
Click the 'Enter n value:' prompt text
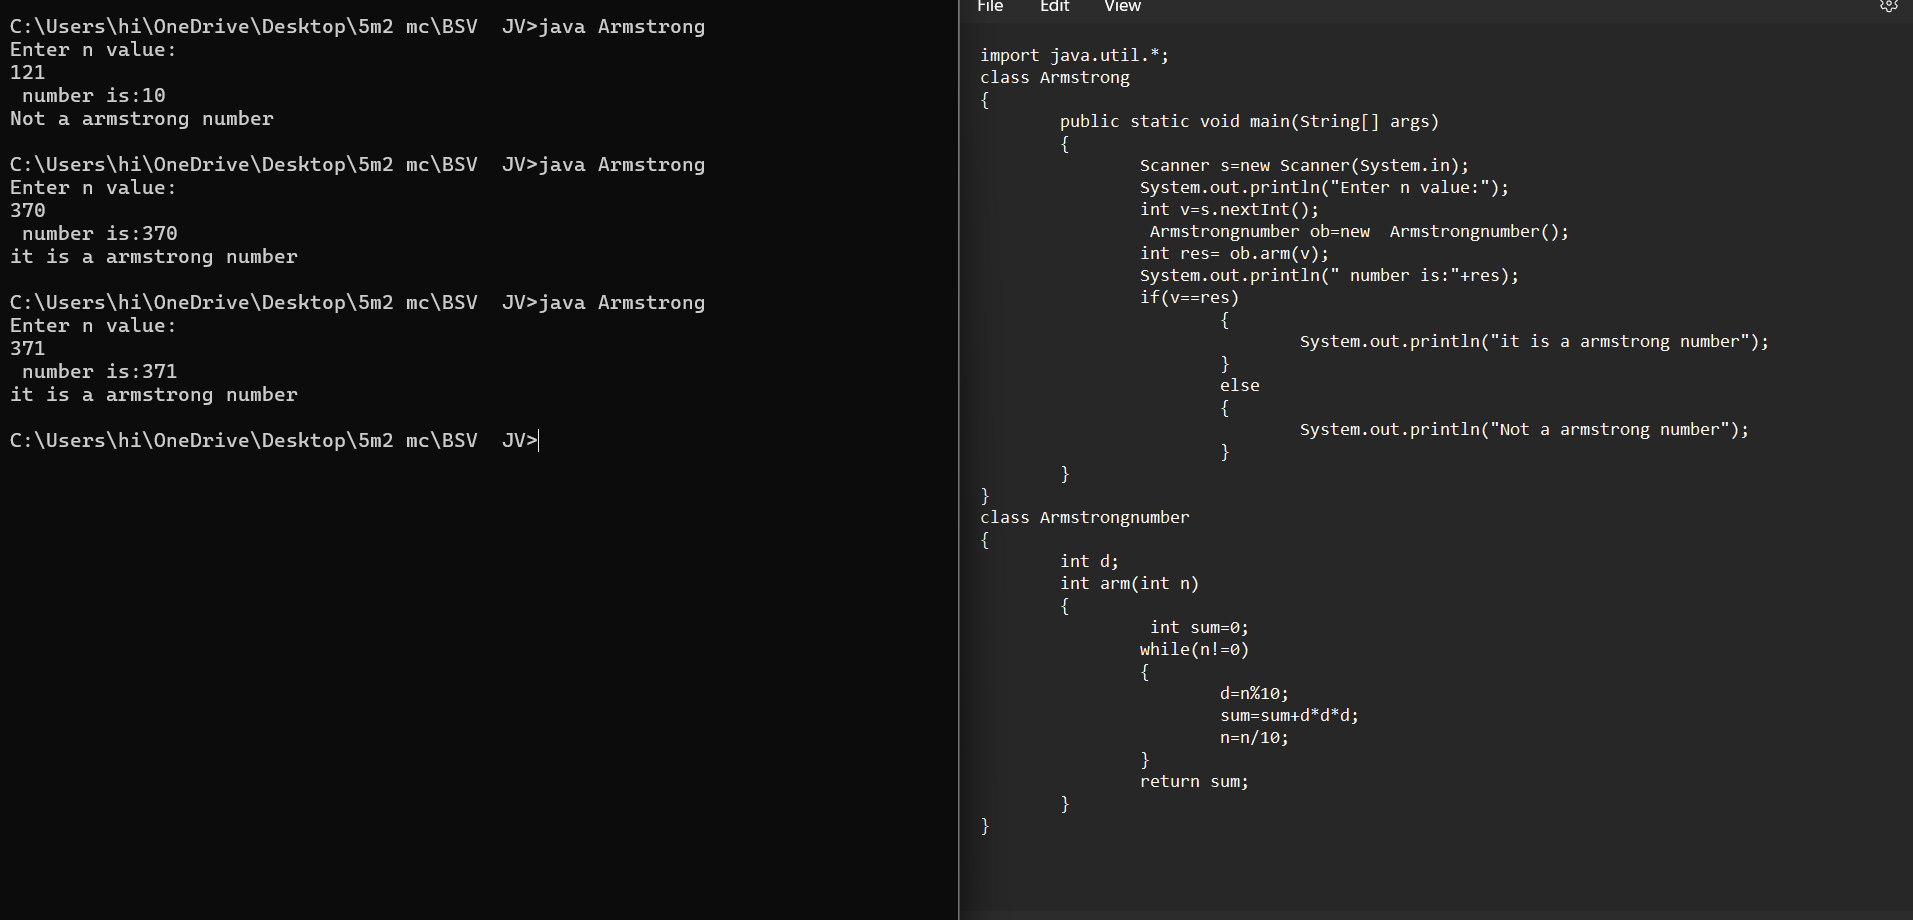[x=93, y=48]
